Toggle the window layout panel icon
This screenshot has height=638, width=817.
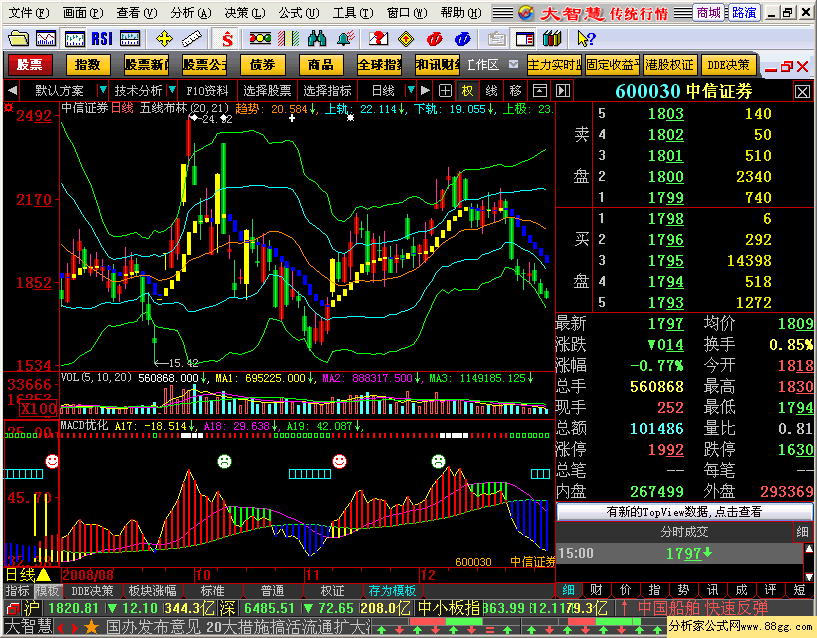pos(525,39)
